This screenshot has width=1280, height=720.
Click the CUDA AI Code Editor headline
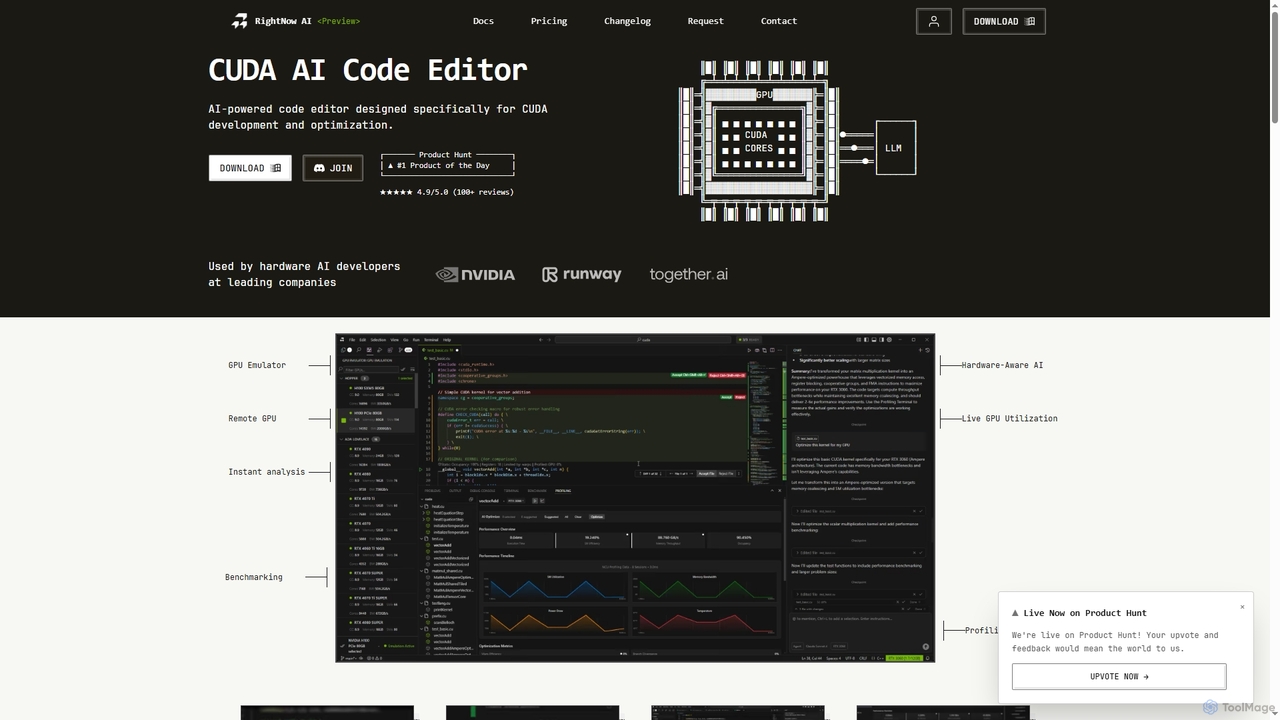(x=367, y=70)
